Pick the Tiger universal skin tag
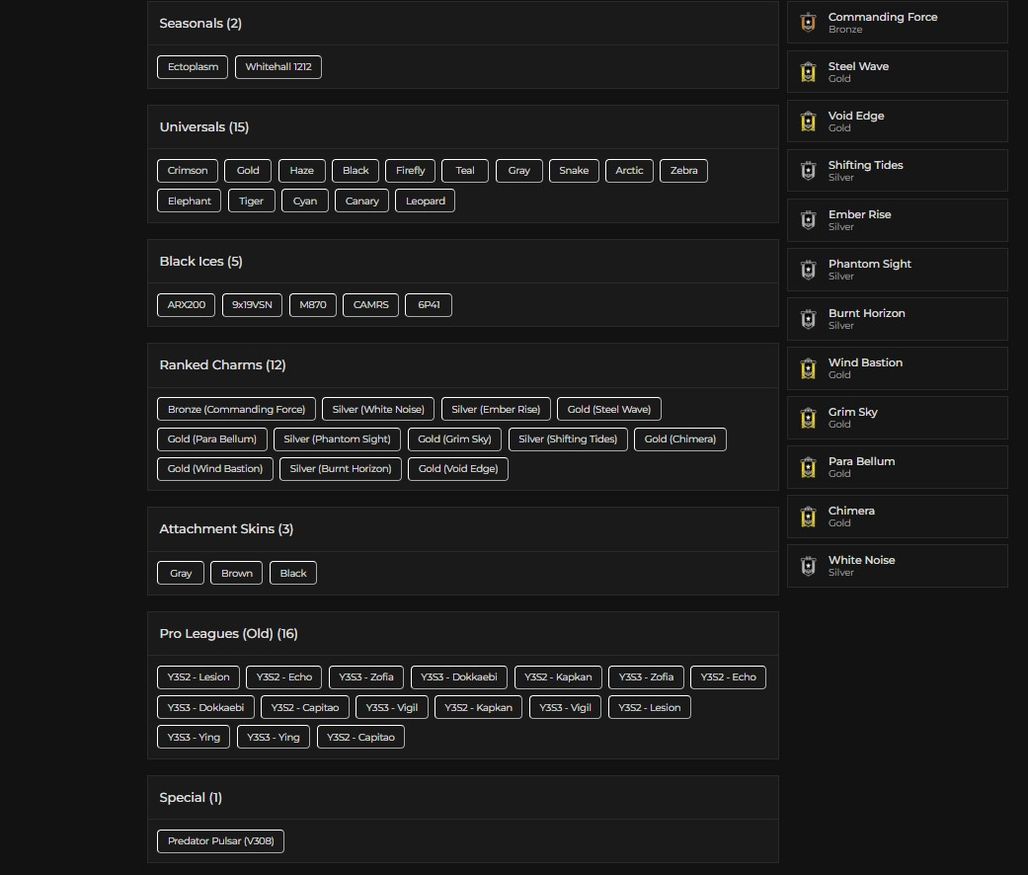This screenshot has height=875, width=1028. [x=251, y=201]
